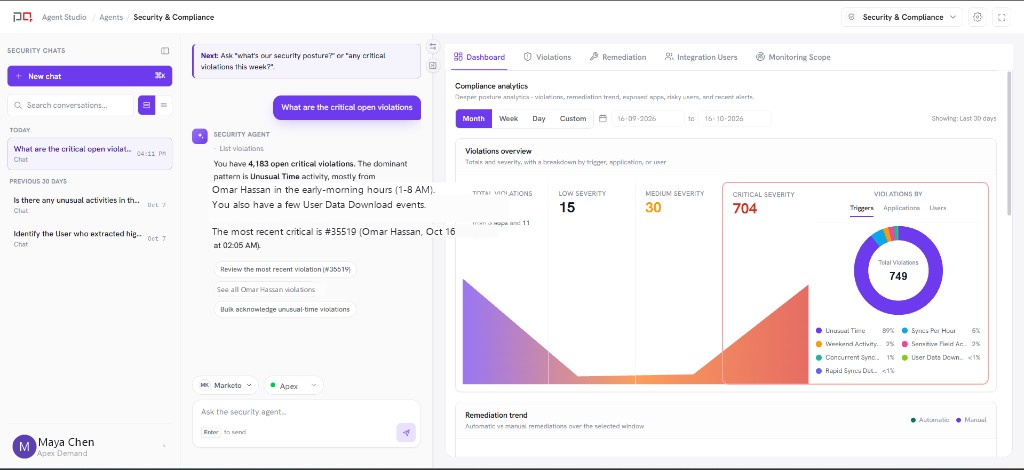This screenshot has height=470, width=1024.
Task: Open the unusual activities chat from Oct 7
Action: click(89, 204)
